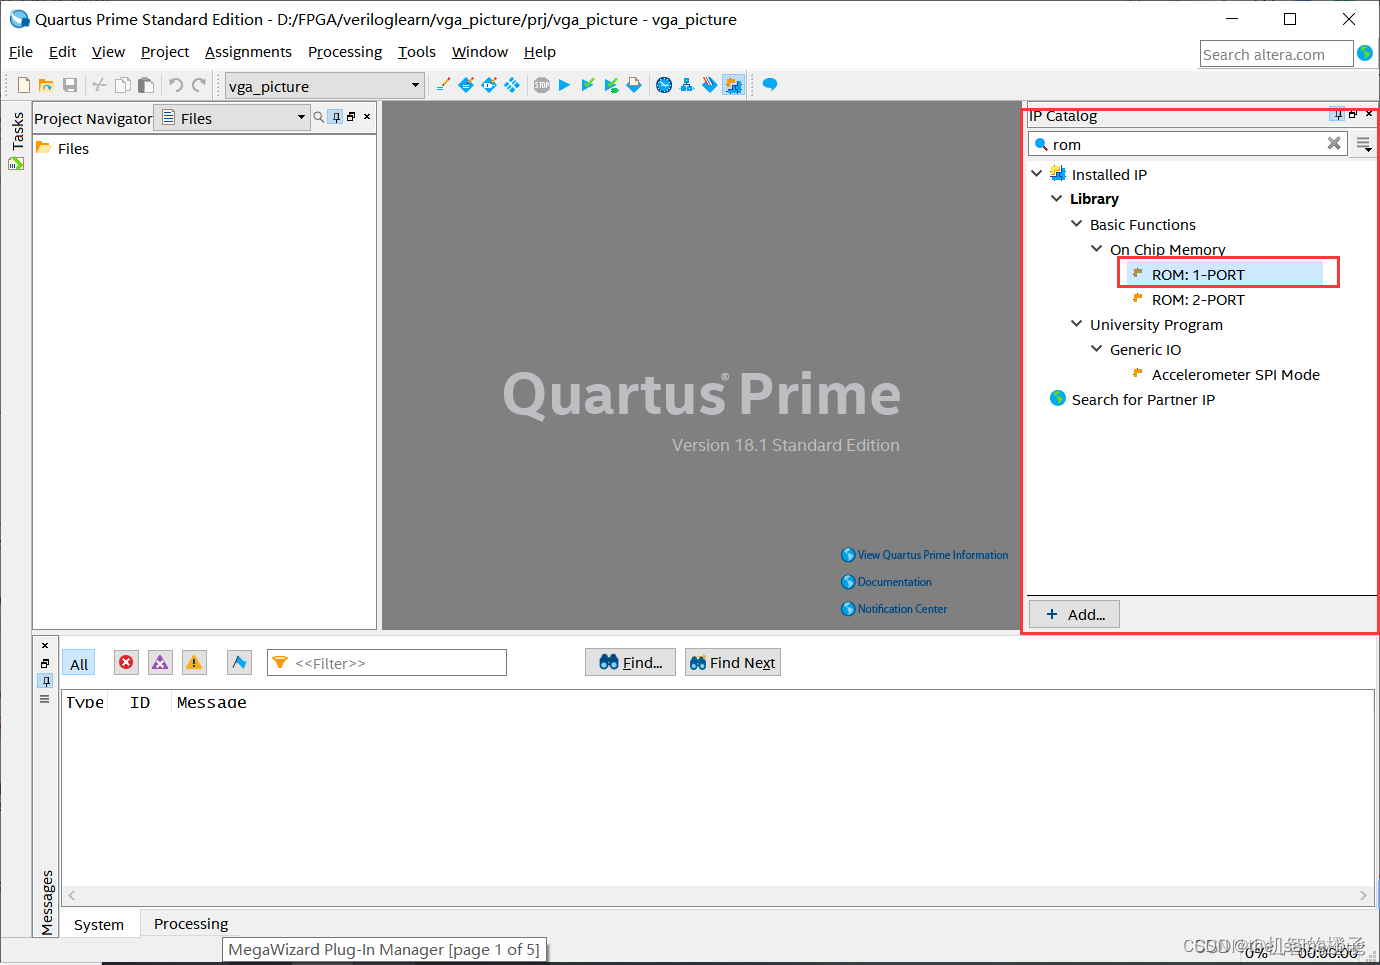The width and height of the screenshot is (1380, 965).
Task: Click the Accelerometer SPI Mode IP icon
Action: click(x=1137, y=373)
